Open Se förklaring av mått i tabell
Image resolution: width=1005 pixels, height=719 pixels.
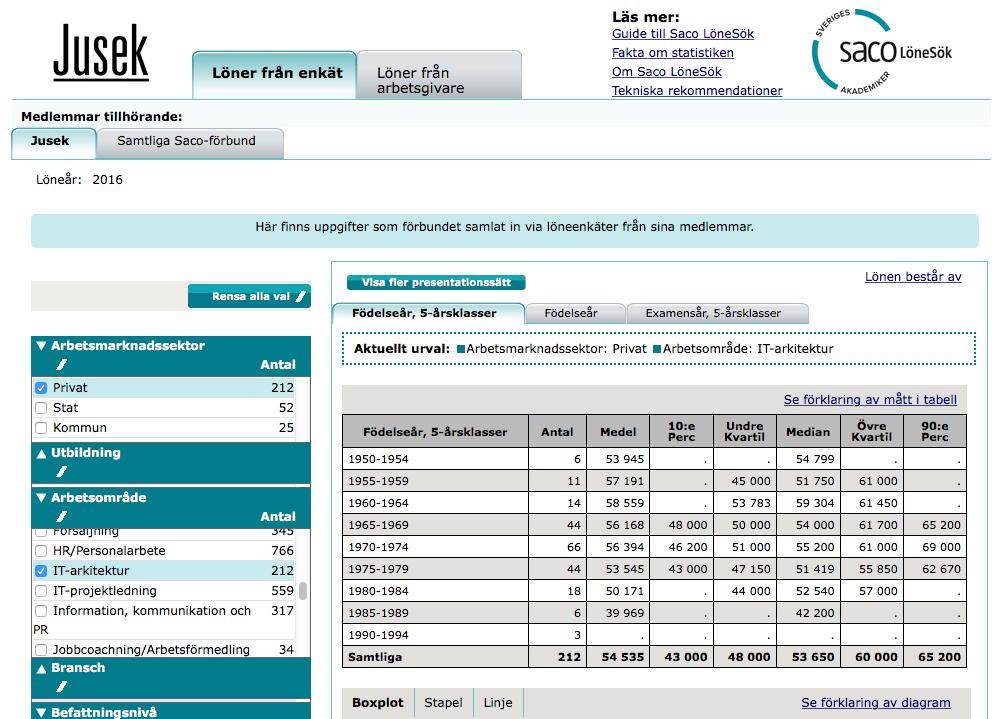click(x=870, y=399)
